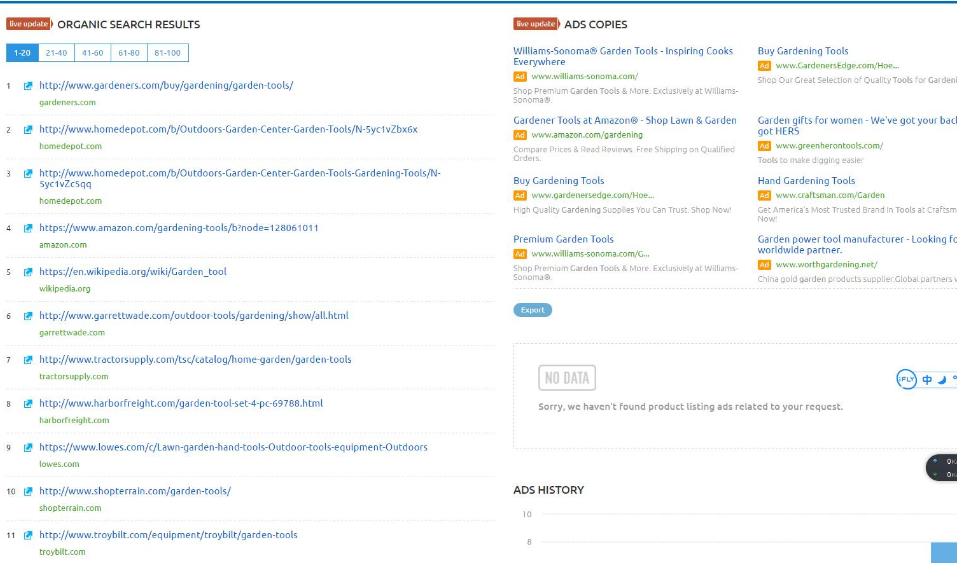This screenshot has width=957, height=582.
Task: Open amazon.com gardening-tools URL
Action: 179,228
